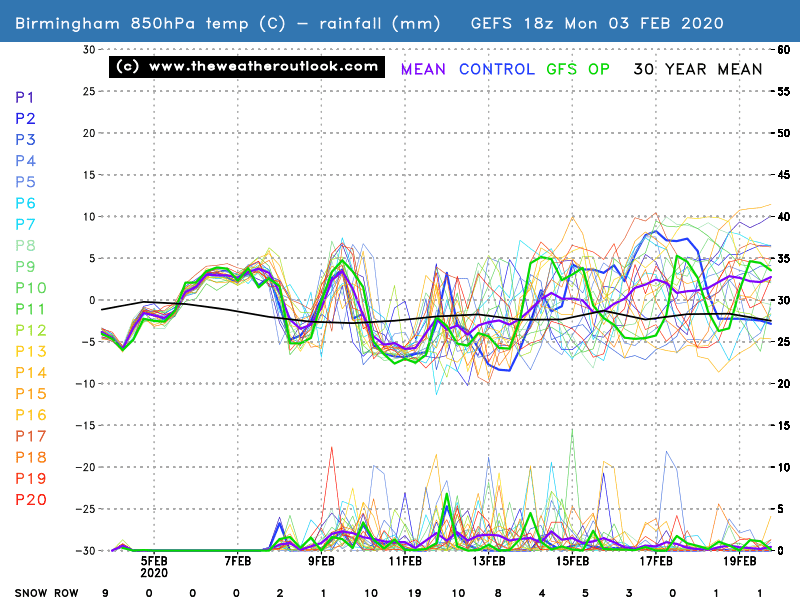Click the 19FEB date axis label
This screenshot has width=800, height=600.
(738, 562)
